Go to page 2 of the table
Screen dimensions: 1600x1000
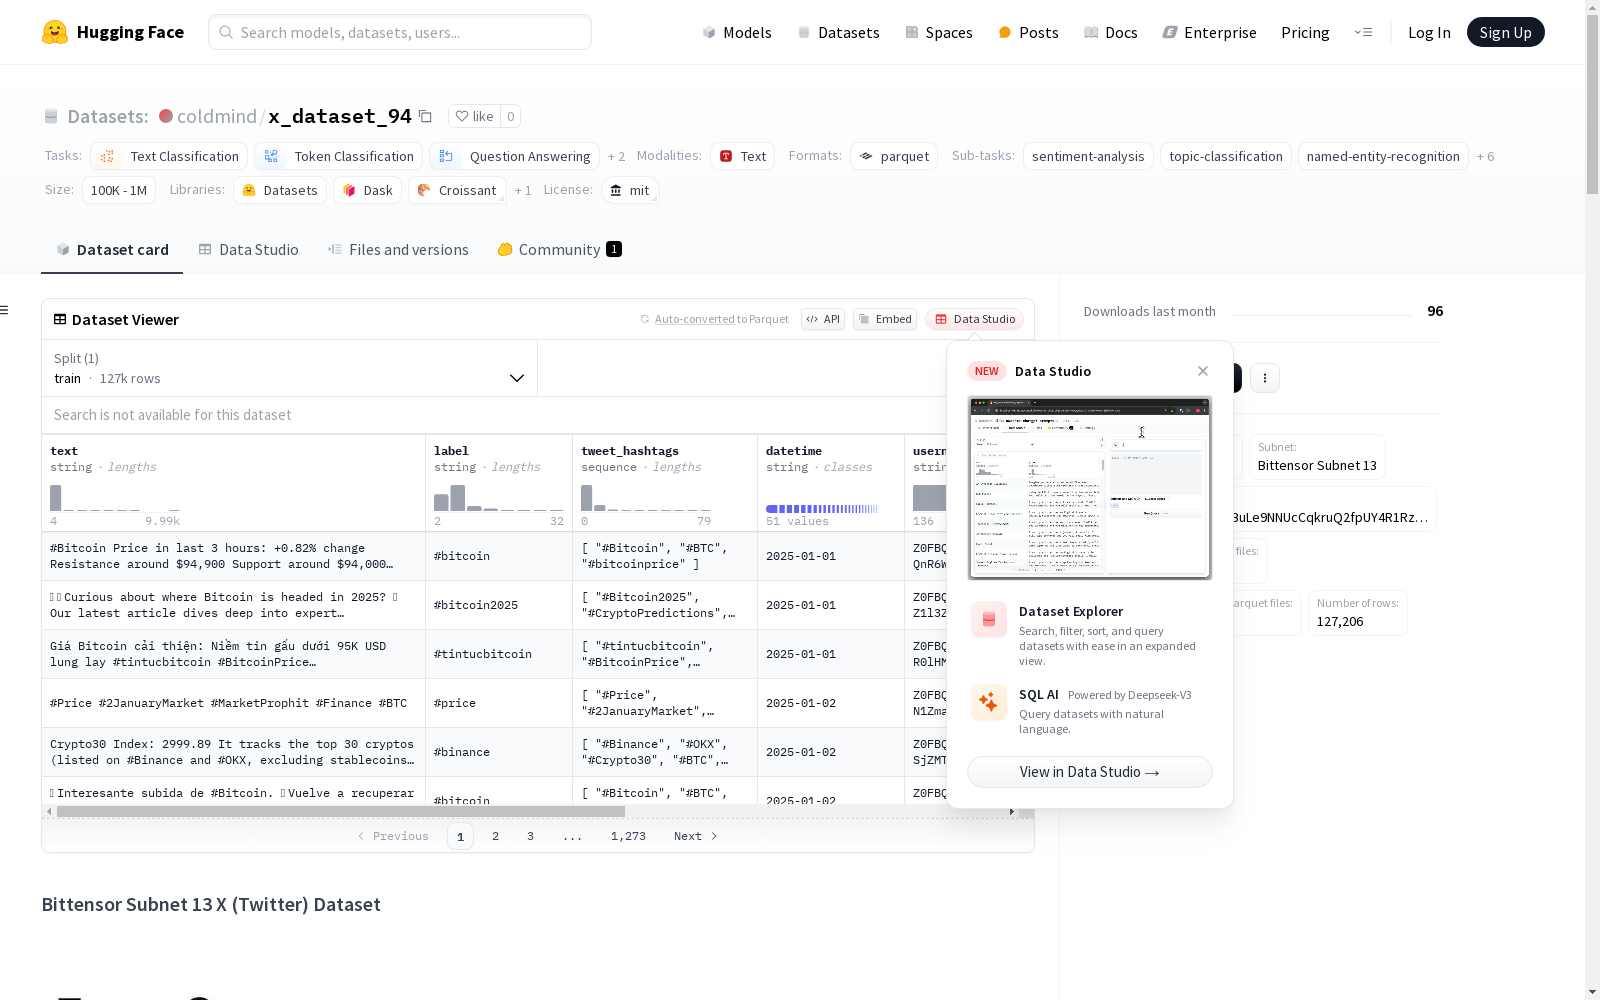495,836
